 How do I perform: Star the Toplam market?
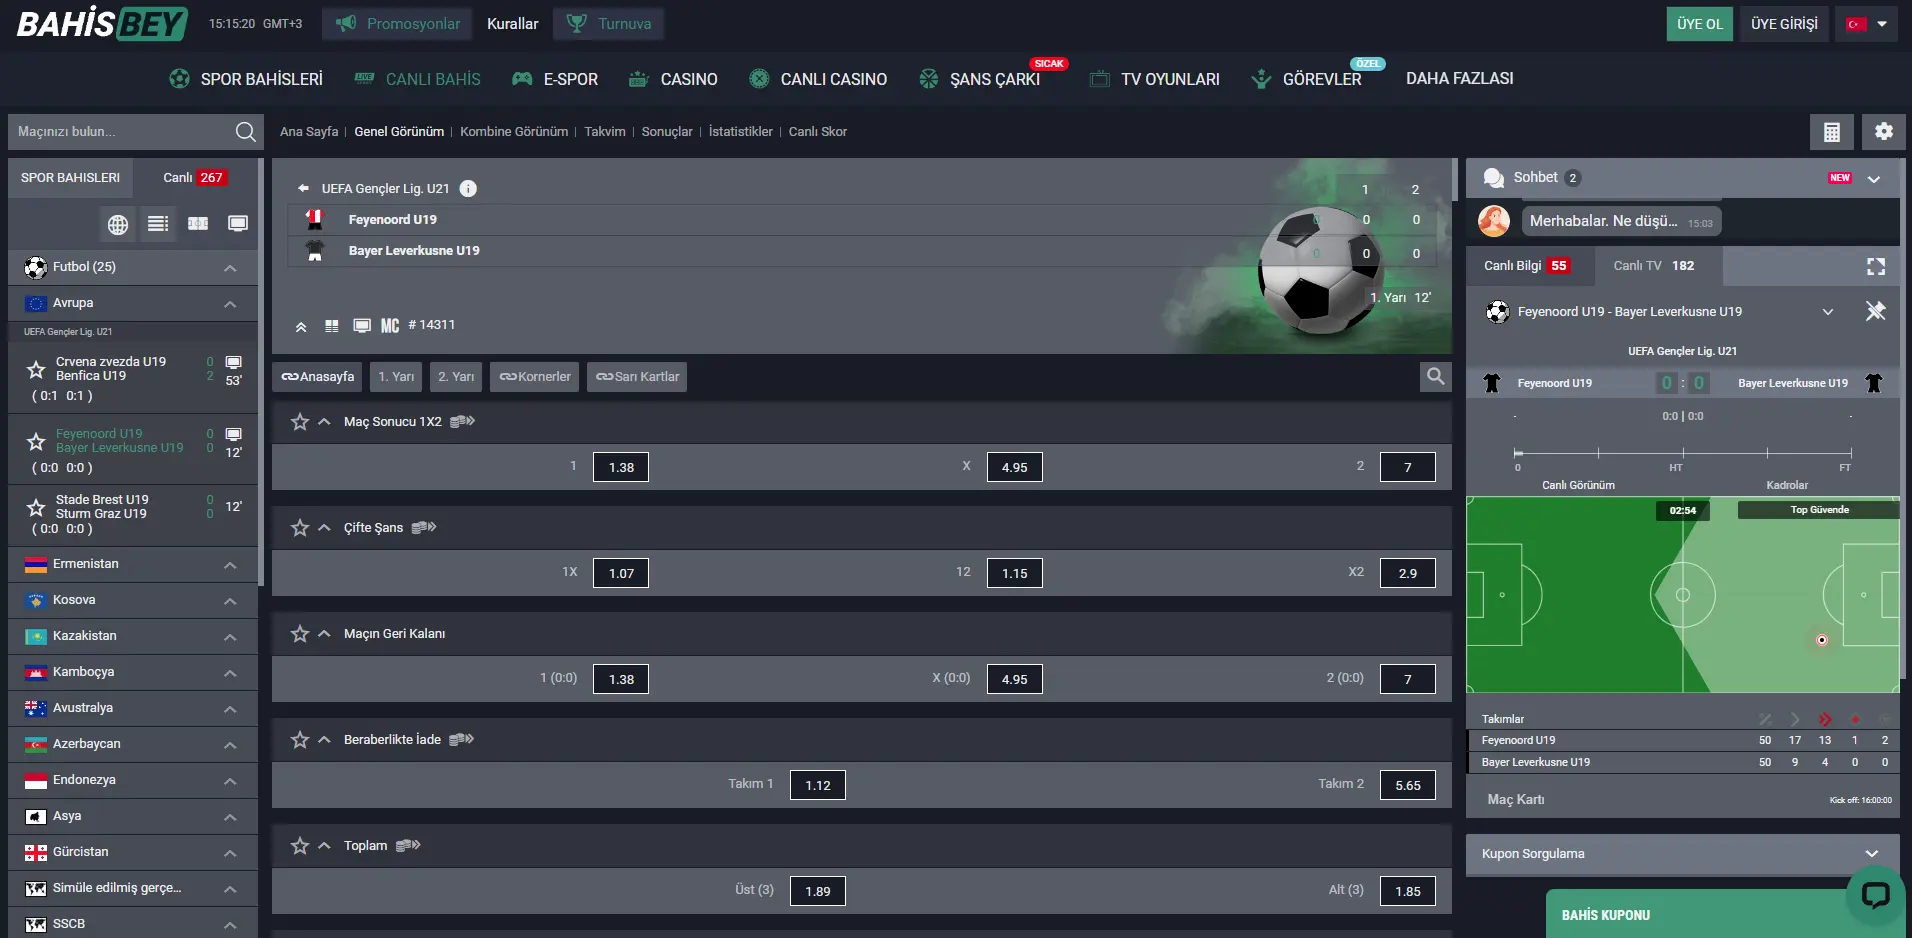300,846
